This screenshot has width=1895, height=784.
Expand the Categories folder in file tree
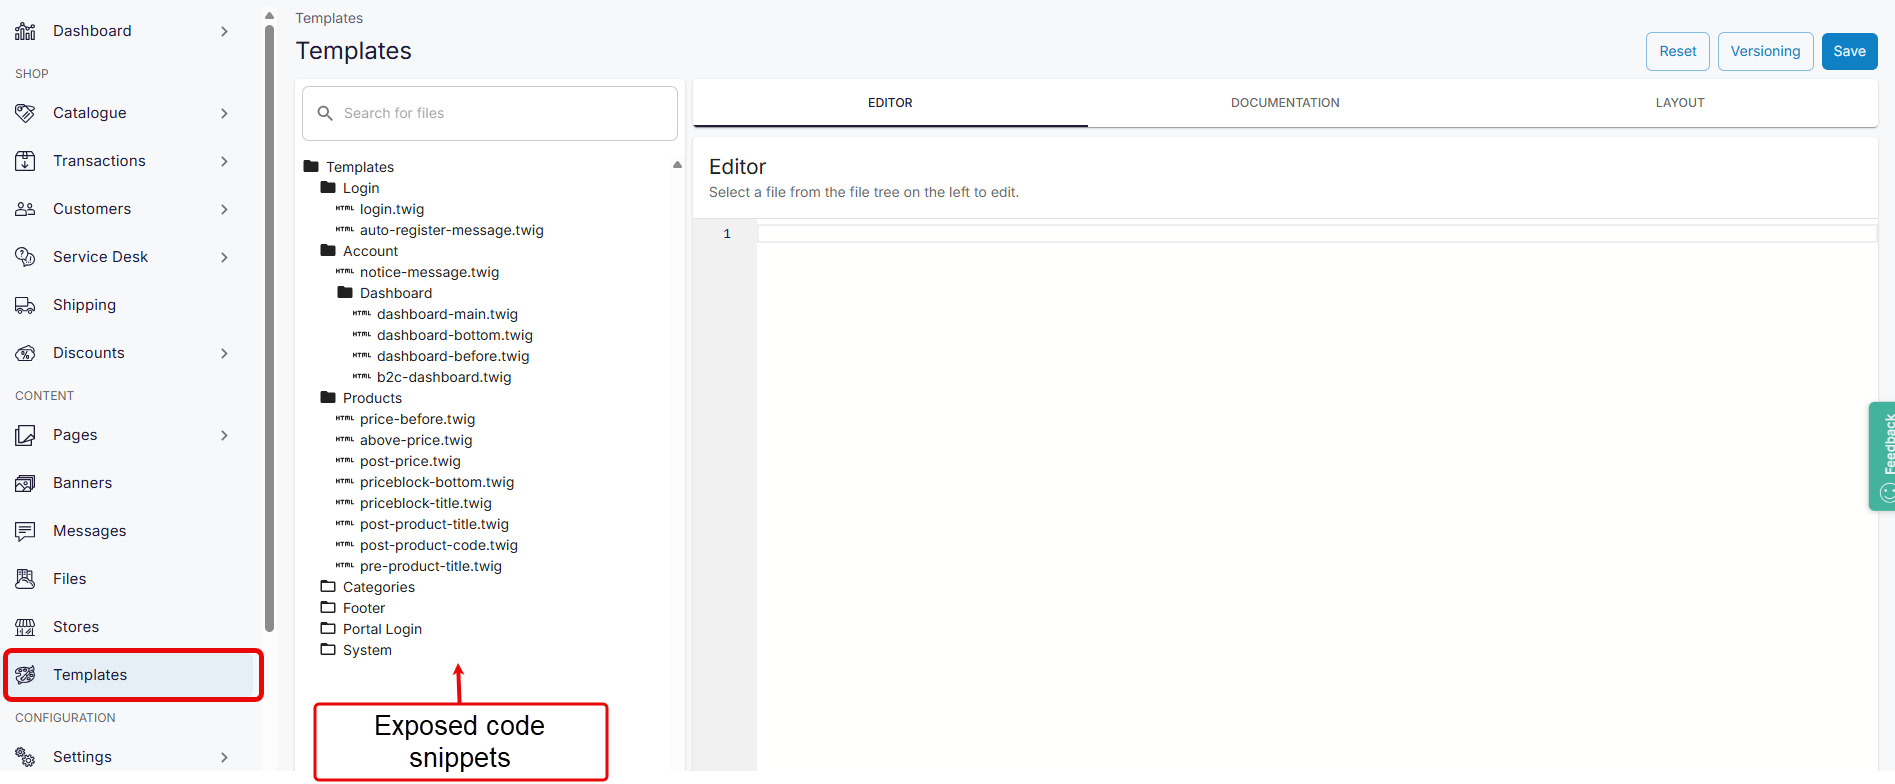pos(377,587)
